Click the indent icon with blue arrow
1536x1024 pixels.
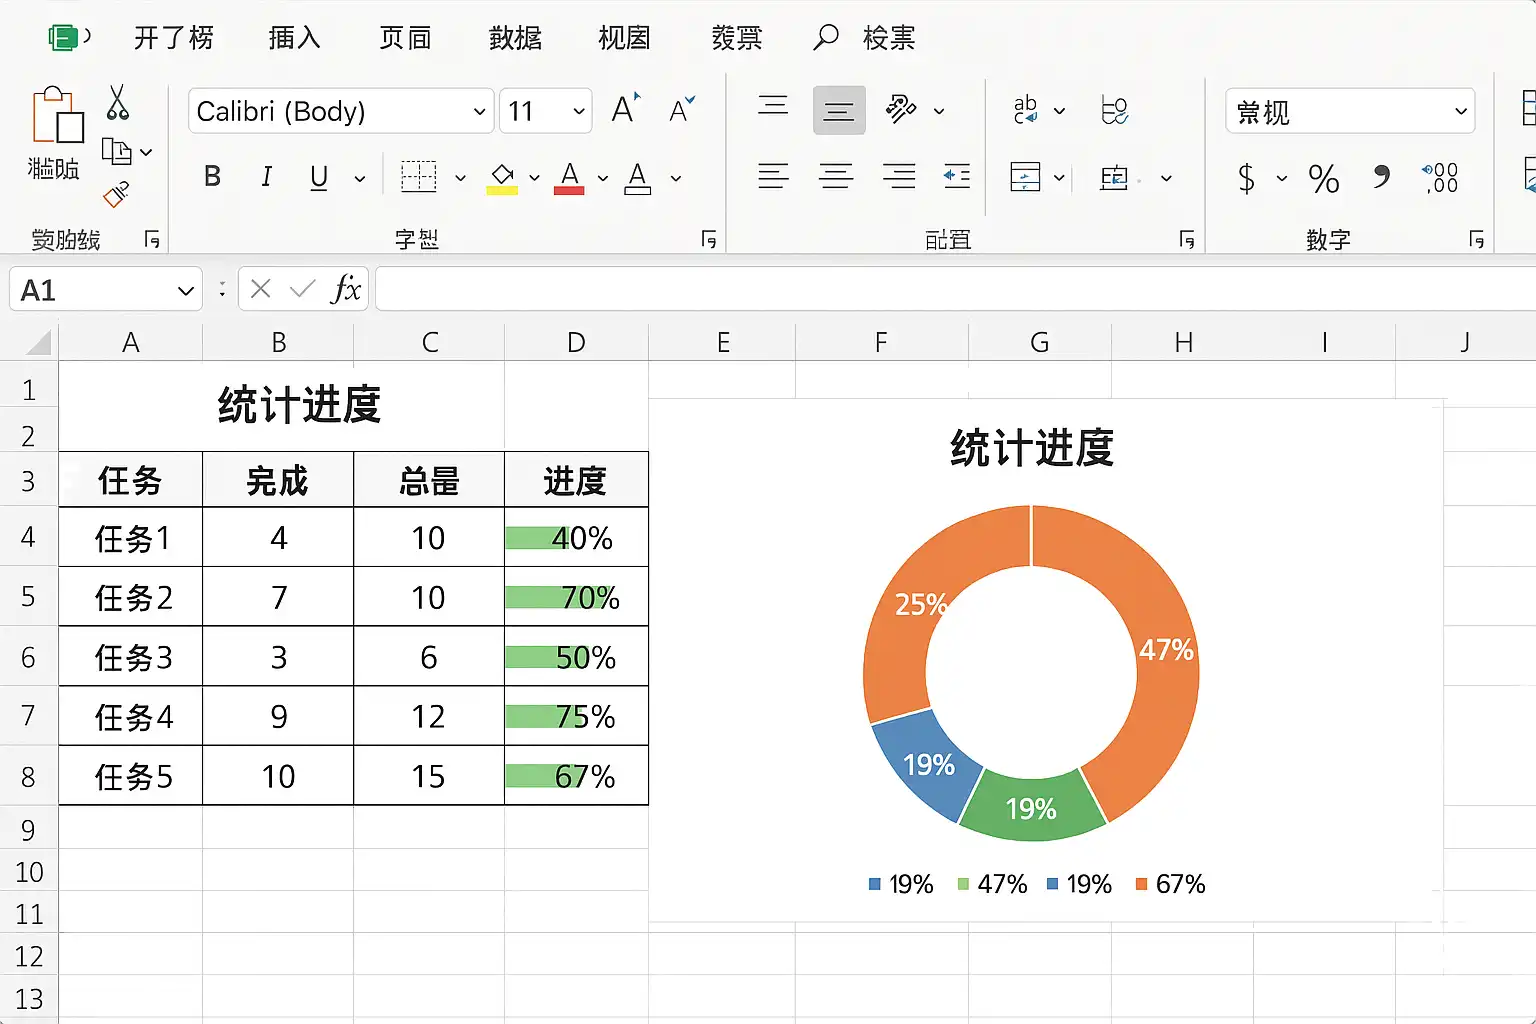(x=957, y=177)
